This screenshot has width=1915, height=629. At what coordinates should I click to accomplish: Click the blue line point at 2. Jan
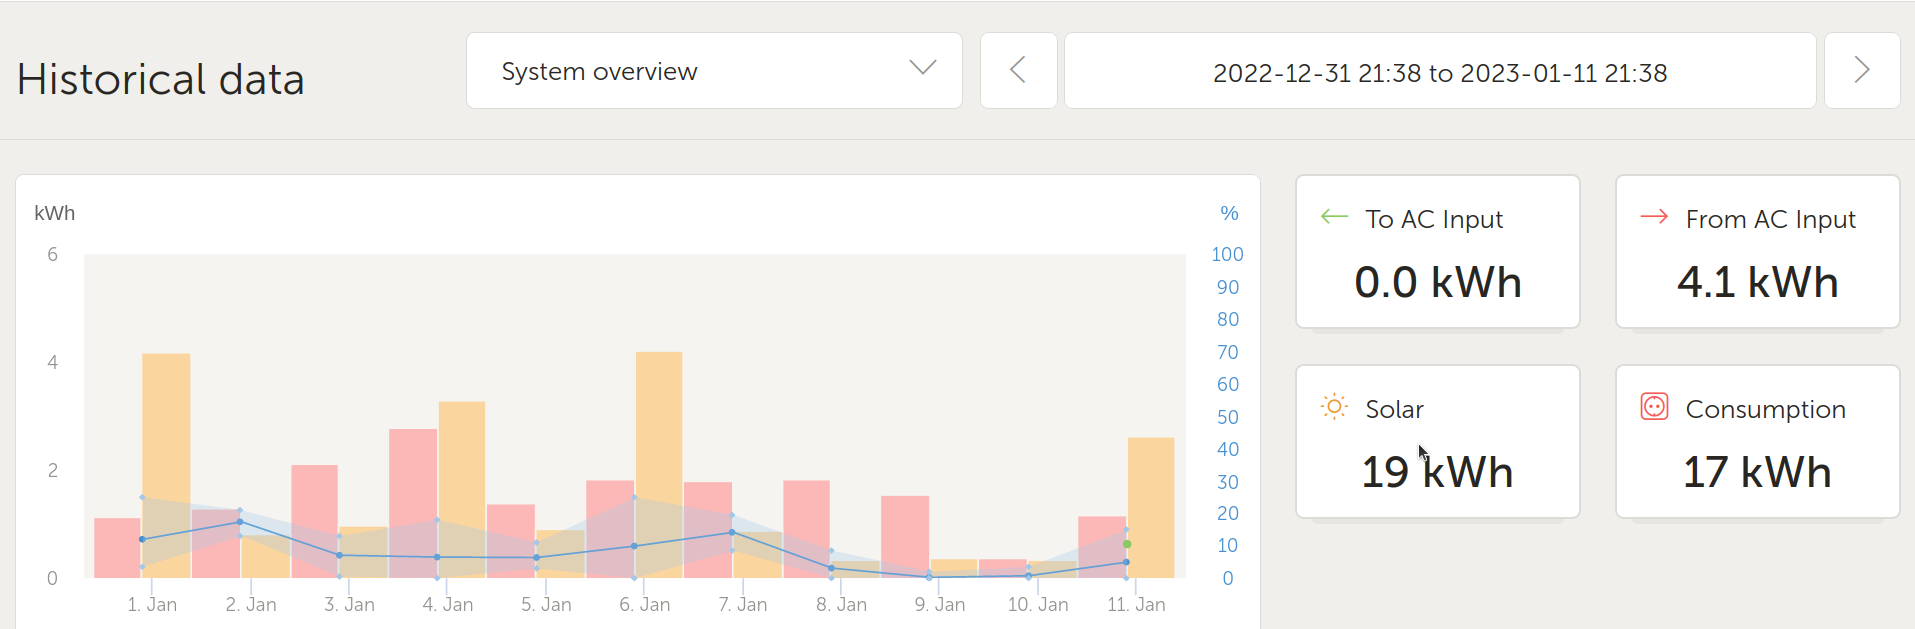click(240, 522)
